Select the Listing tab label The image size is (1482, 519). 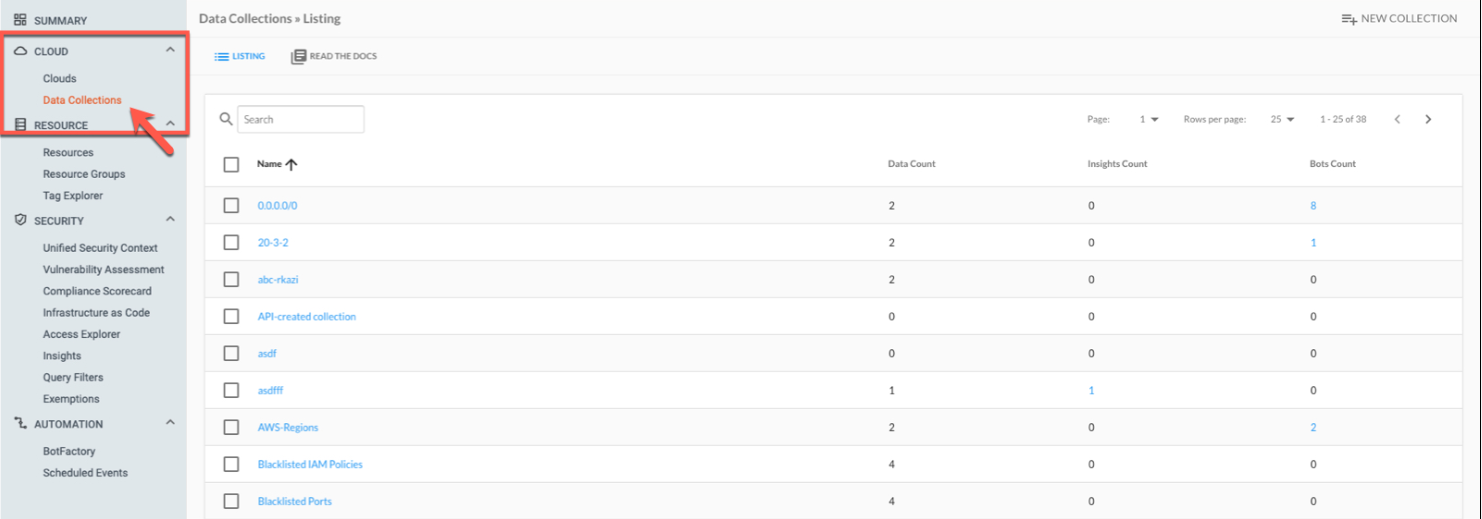click(249, 57)
